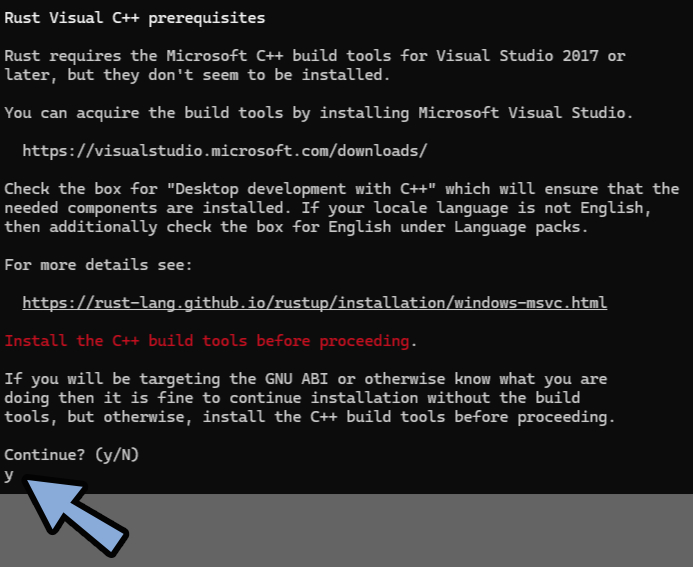
Task: Click the 'Continue? (y/N)' prompt
Action: pyautogui.click(x=72, y=455)
